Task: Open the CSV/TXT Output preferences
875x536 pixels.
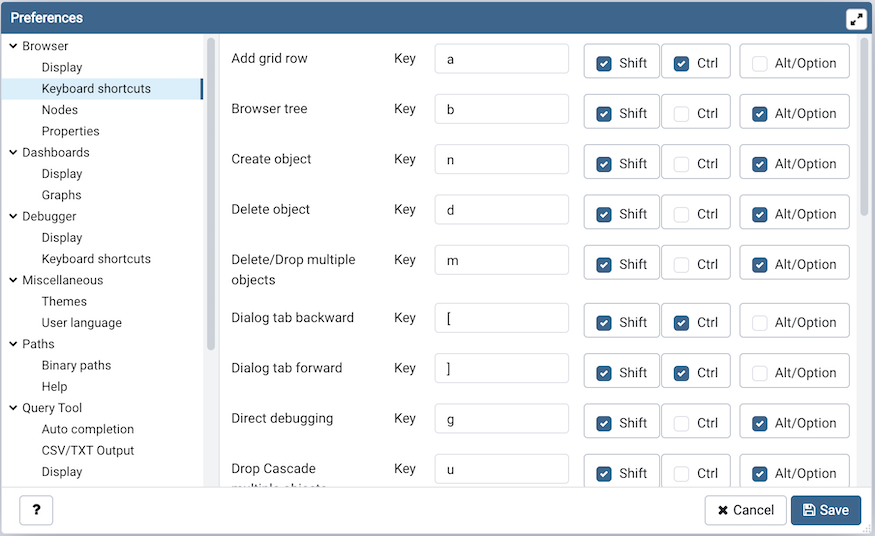Action: [88, 450]
